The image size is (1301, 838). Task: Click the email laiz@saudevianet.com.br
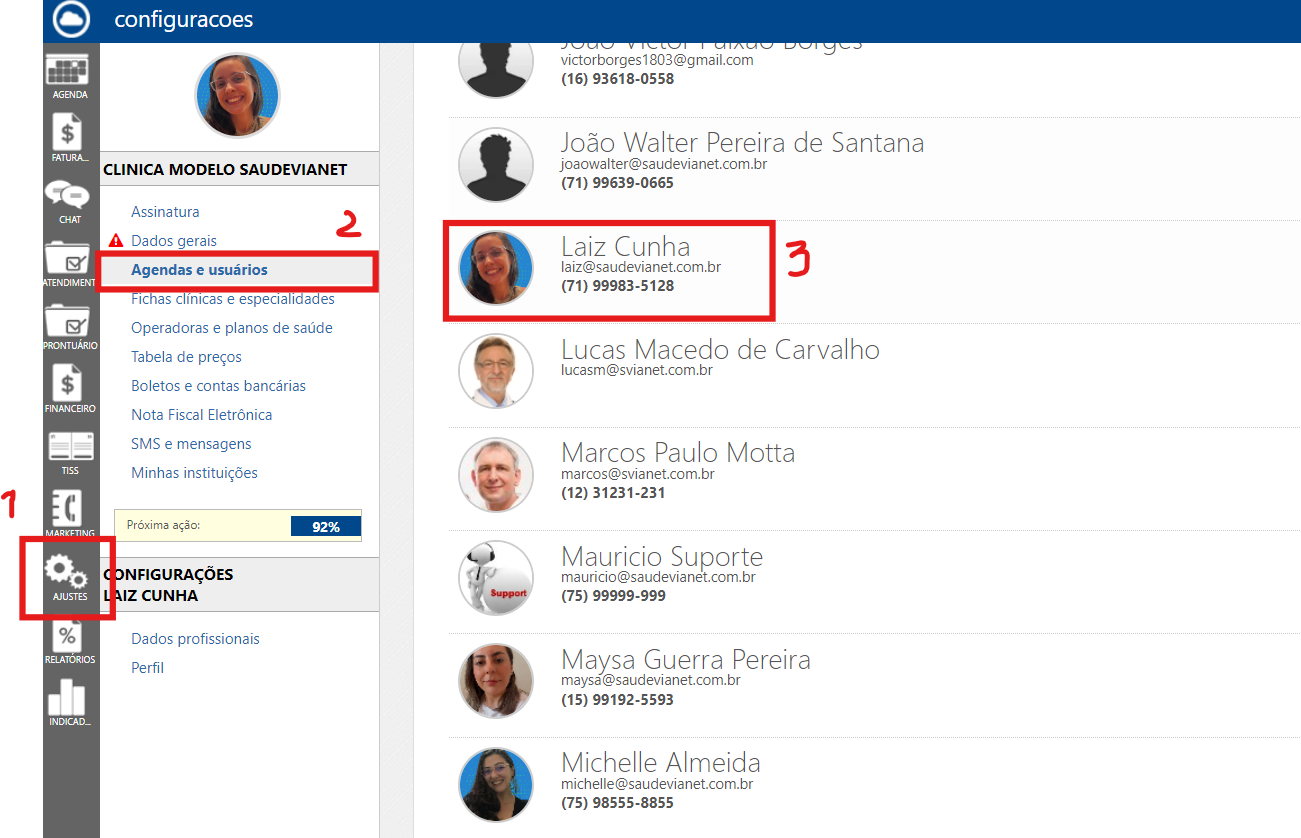(x=641, y=267)
